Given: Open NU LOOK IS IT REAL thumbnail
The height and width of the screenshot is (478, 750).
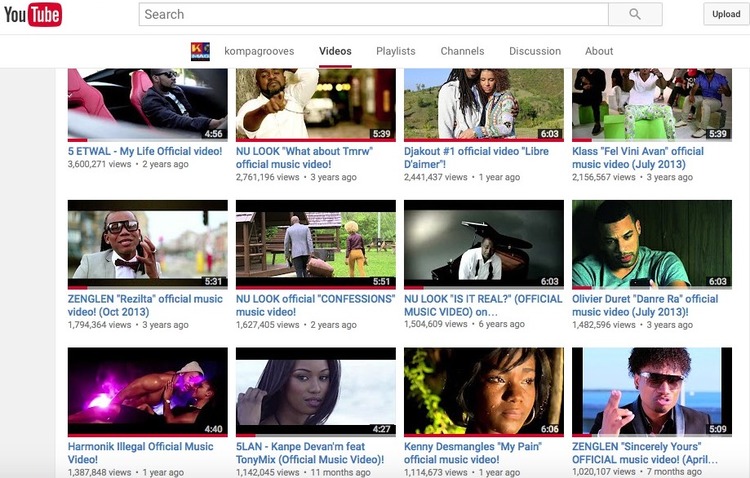Looking at the screenshot, I should [x=484, y=245].
